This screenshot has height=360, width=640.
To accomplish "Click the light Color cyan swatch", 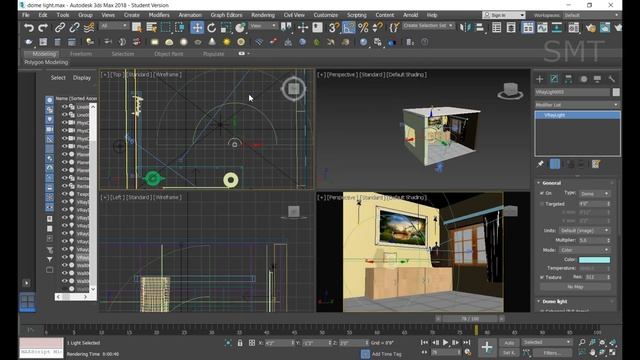I will [594, 260].
